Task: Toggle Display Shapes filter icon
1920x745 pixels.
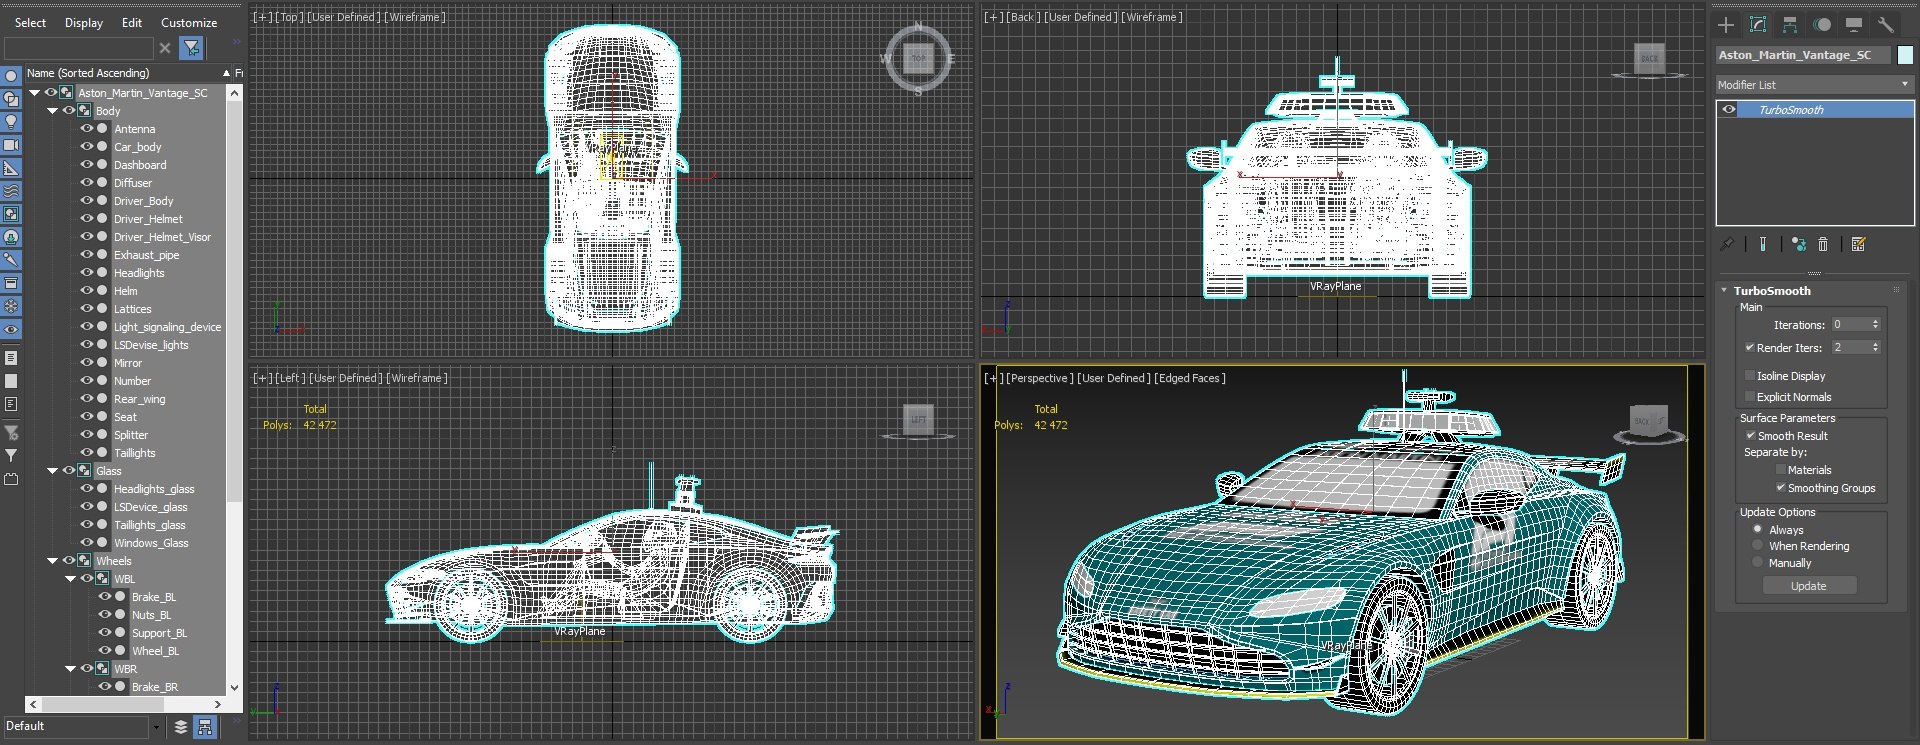Action: point(11,99)
